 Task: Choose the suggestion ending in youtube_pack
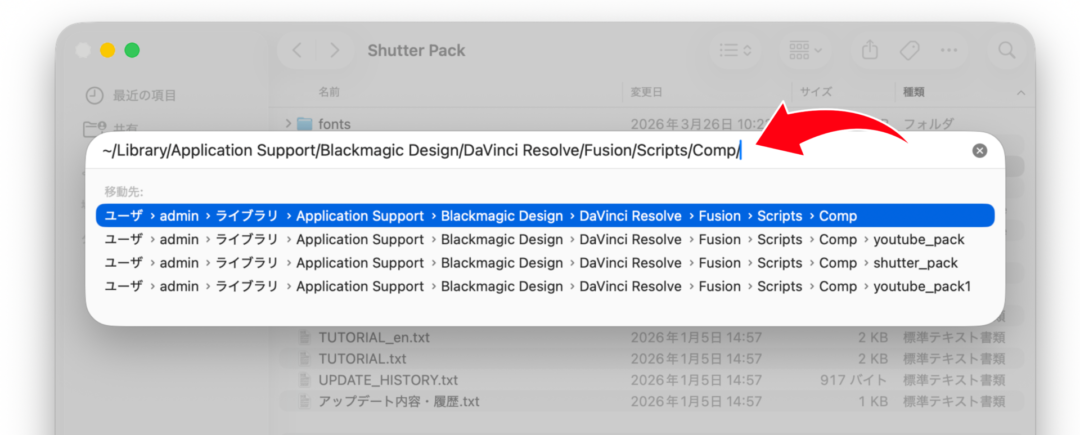(x=545, y=240)
